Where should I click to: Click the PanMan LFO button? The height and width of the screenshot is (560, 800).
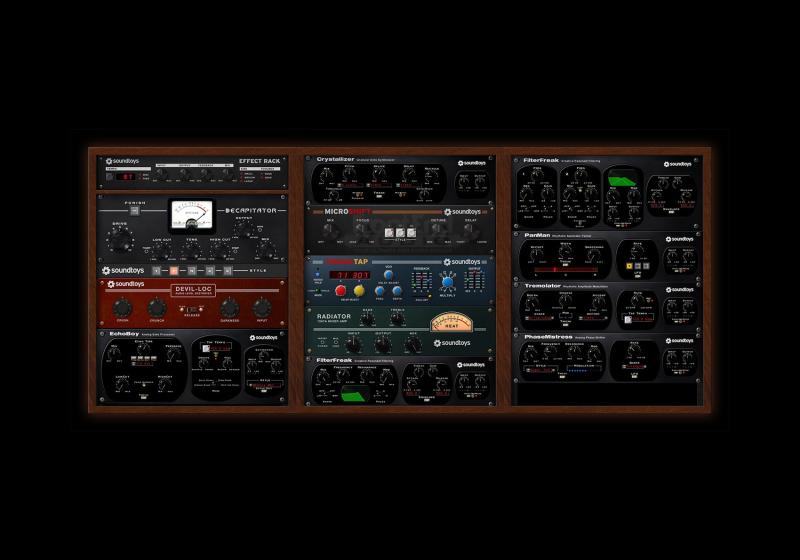click(x=637, y=276)
